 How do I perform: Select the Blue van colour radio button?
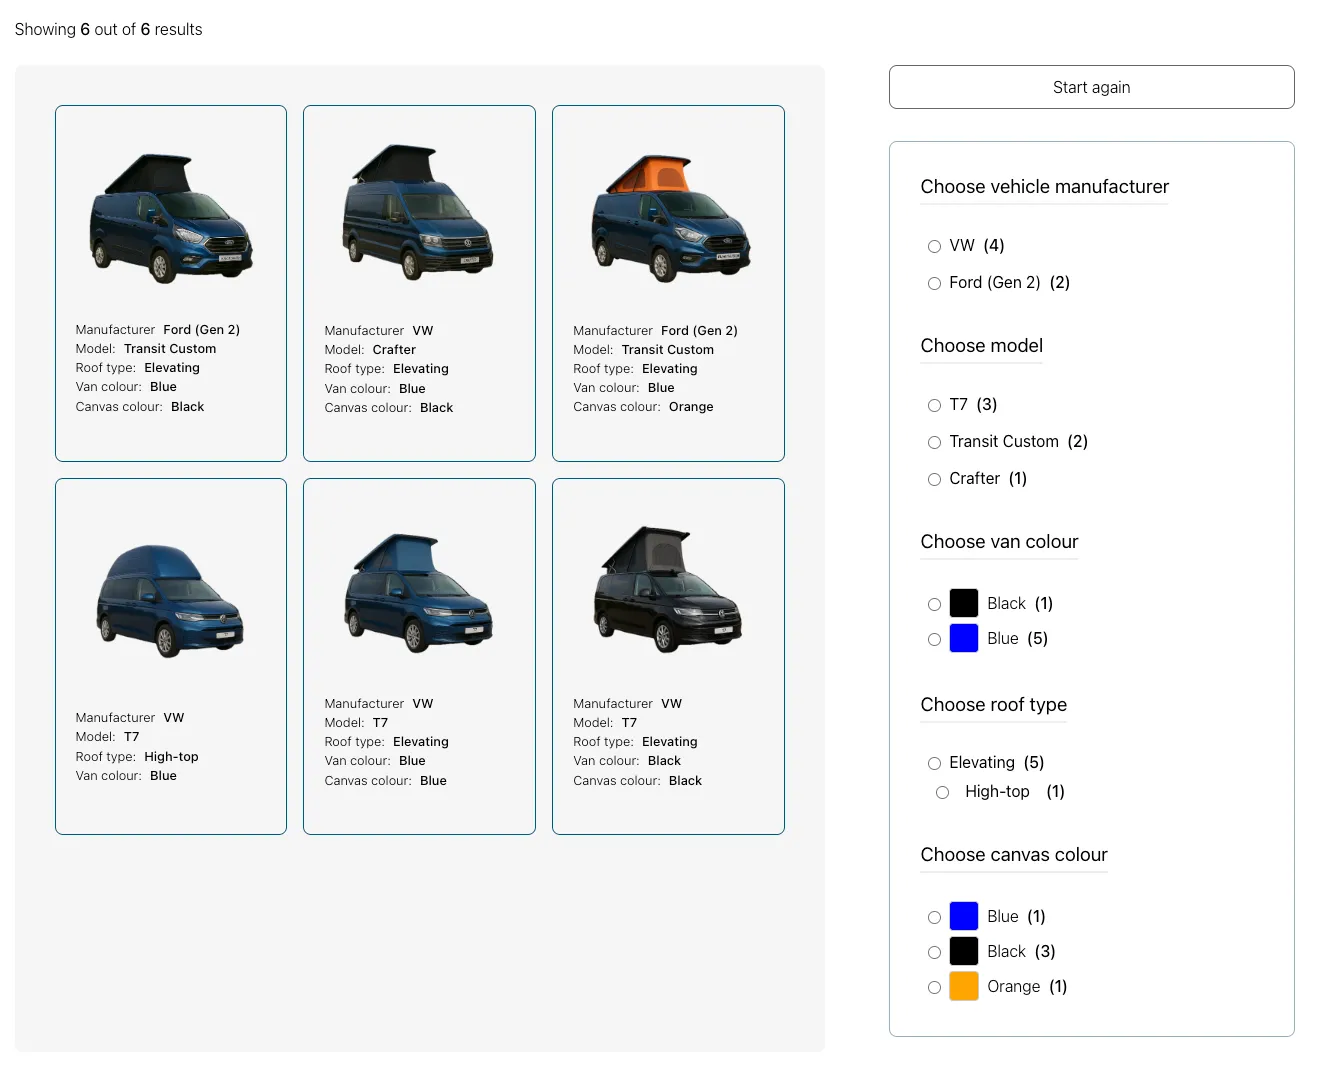(934, 639)
